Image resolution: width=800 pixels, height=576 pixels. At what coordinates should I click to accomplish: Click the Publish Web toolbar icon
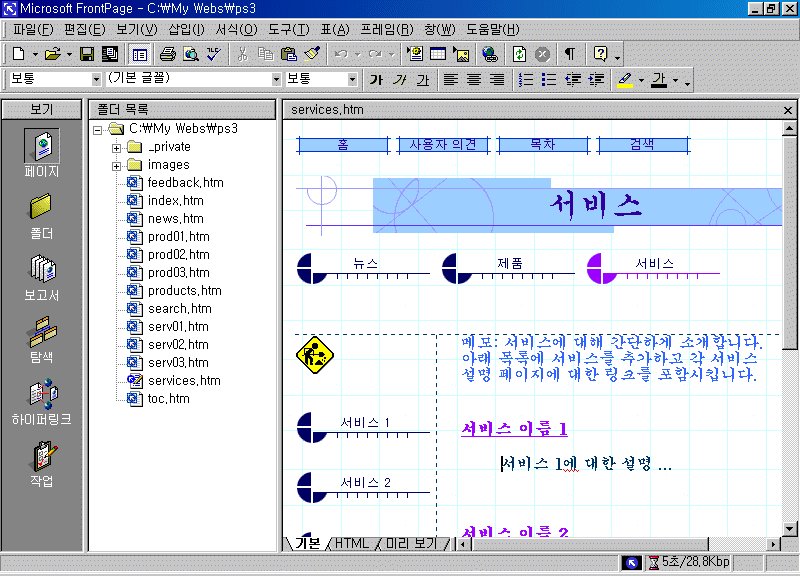tap(110, 54)
